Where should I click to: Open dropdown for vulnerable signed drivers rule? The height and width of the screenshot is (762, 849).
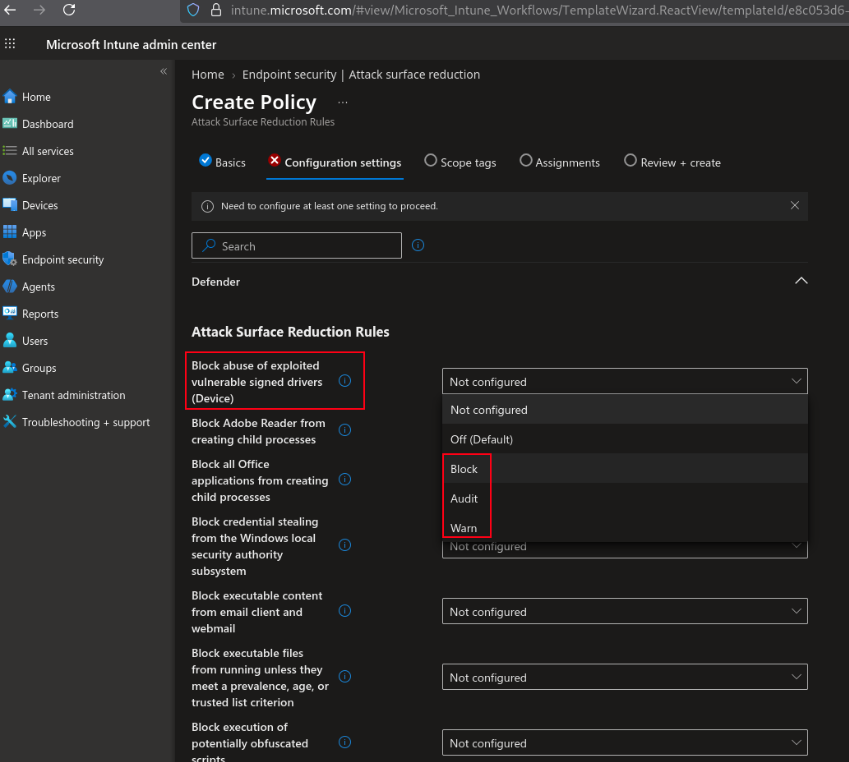coord(624,381)
